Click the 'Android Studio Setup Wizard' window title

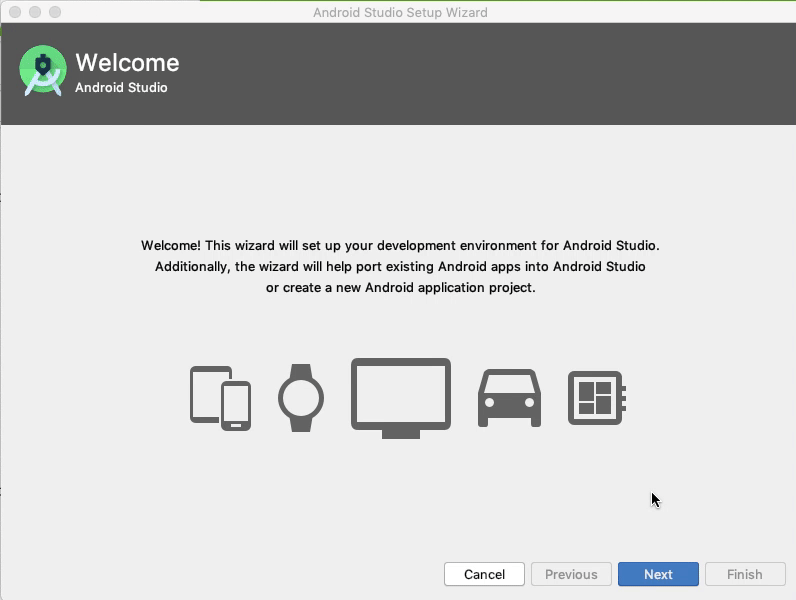pyautogui.click(x=400, y=12)
